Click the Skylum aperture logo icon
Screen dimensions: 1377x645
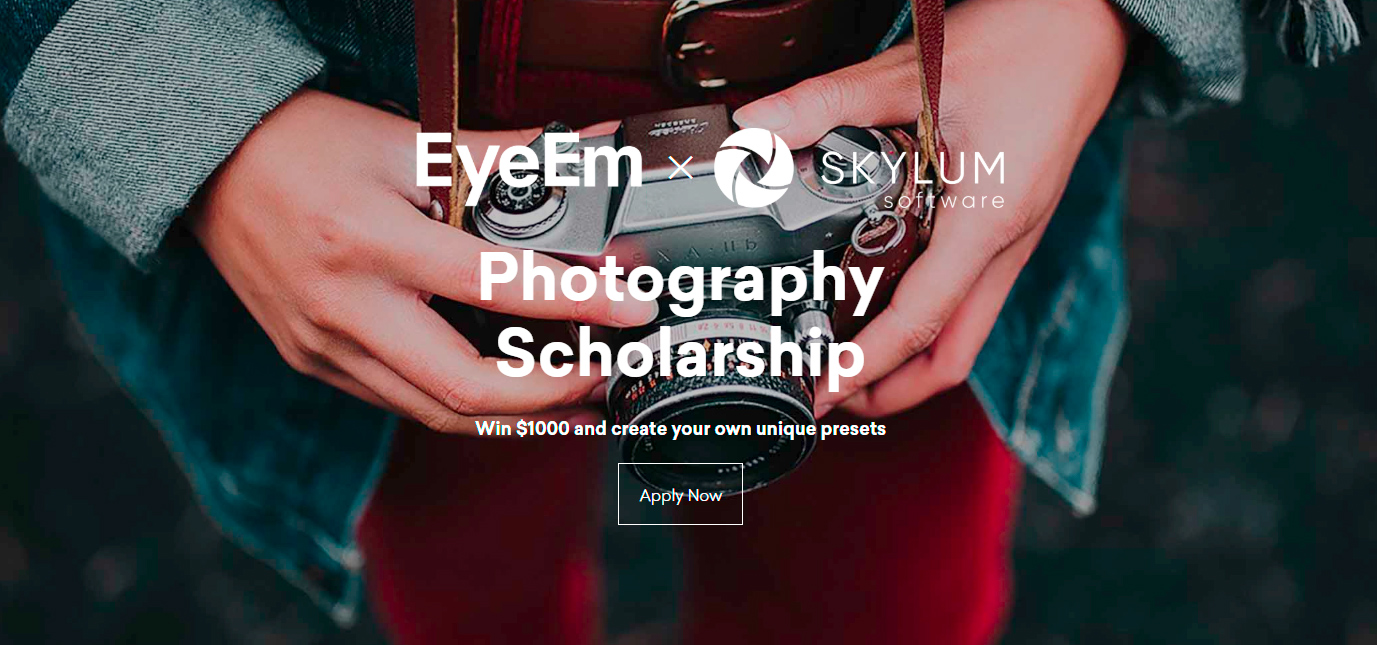click(754, 167)
